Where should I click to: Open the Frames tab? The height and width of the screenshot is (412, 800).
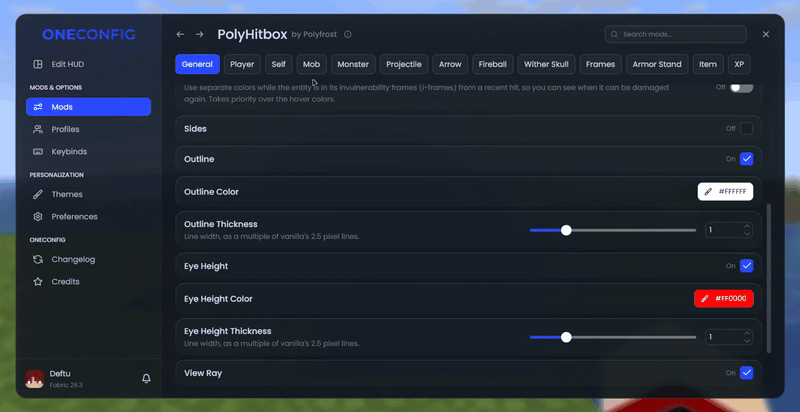pos(601,64)
